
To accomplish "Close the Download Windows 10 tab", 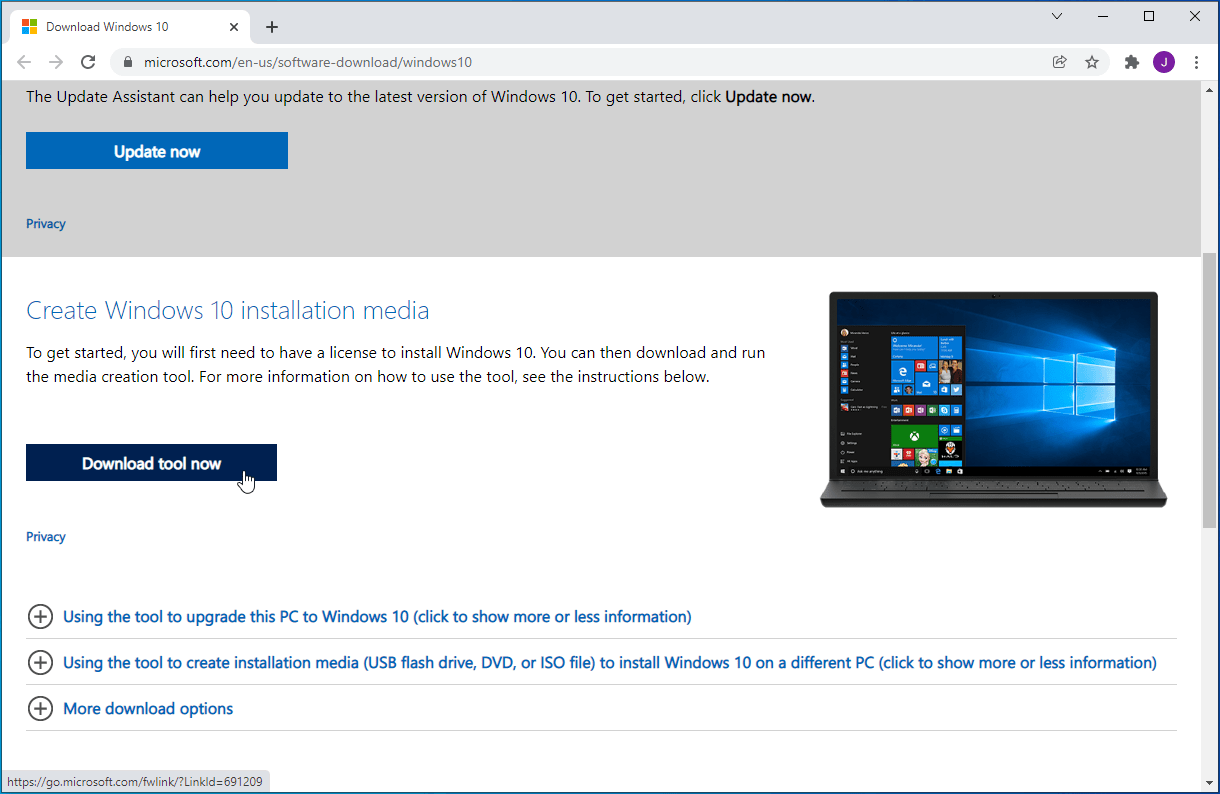I will 237,27.
